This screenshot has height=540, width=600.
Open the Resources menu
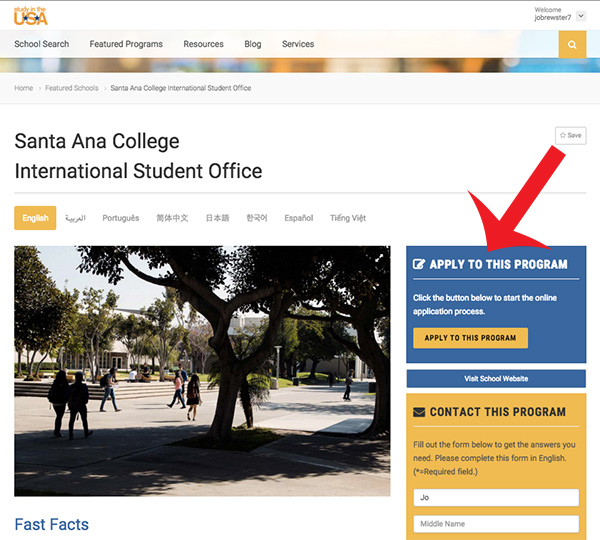tap(203, 44)
